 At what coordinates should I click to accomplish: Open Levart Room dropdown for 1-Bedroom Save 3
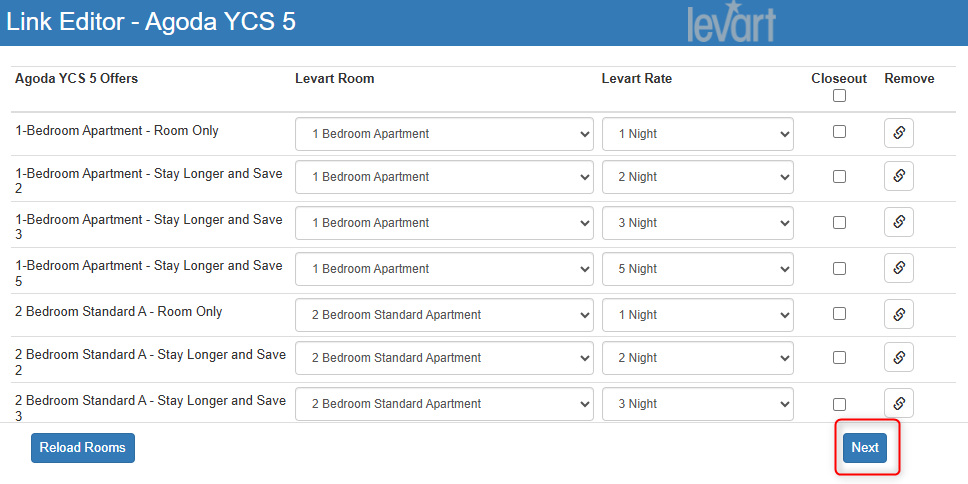click(x=444, y=223)
